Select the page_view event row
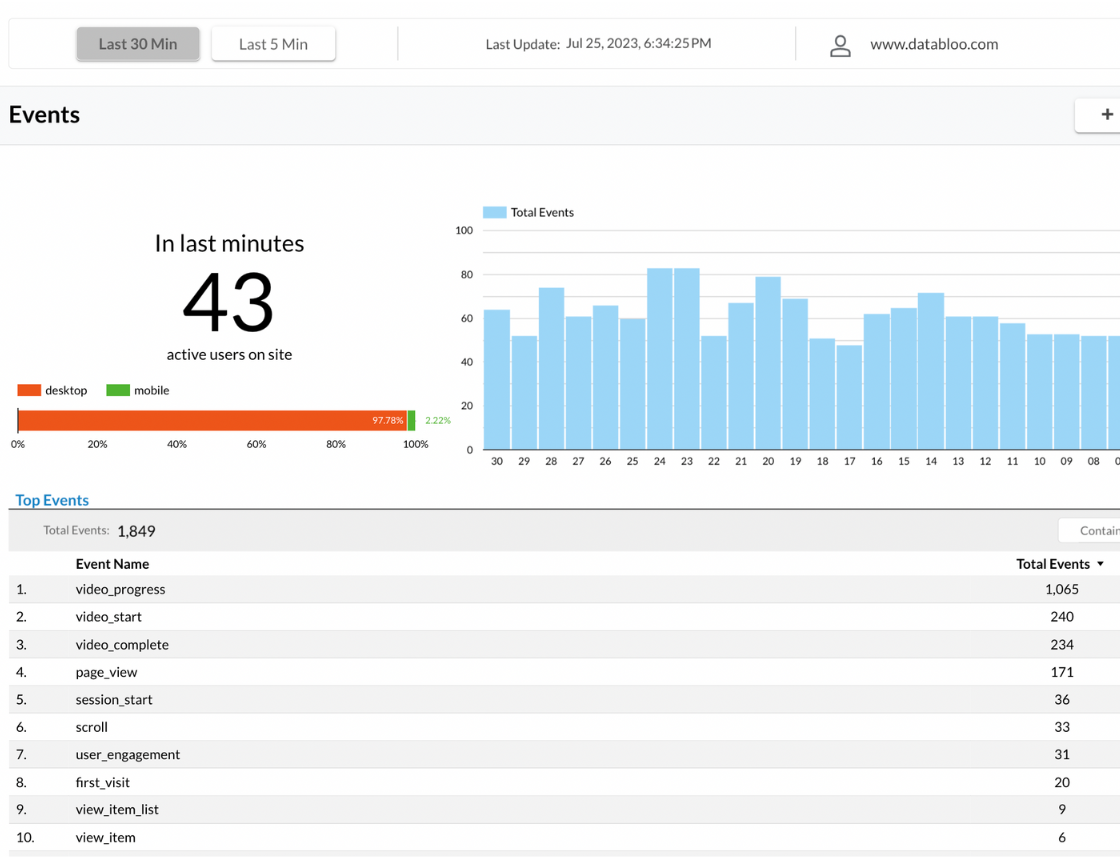The height and width of the screenshot is (860, 1120). click(106, 672)
